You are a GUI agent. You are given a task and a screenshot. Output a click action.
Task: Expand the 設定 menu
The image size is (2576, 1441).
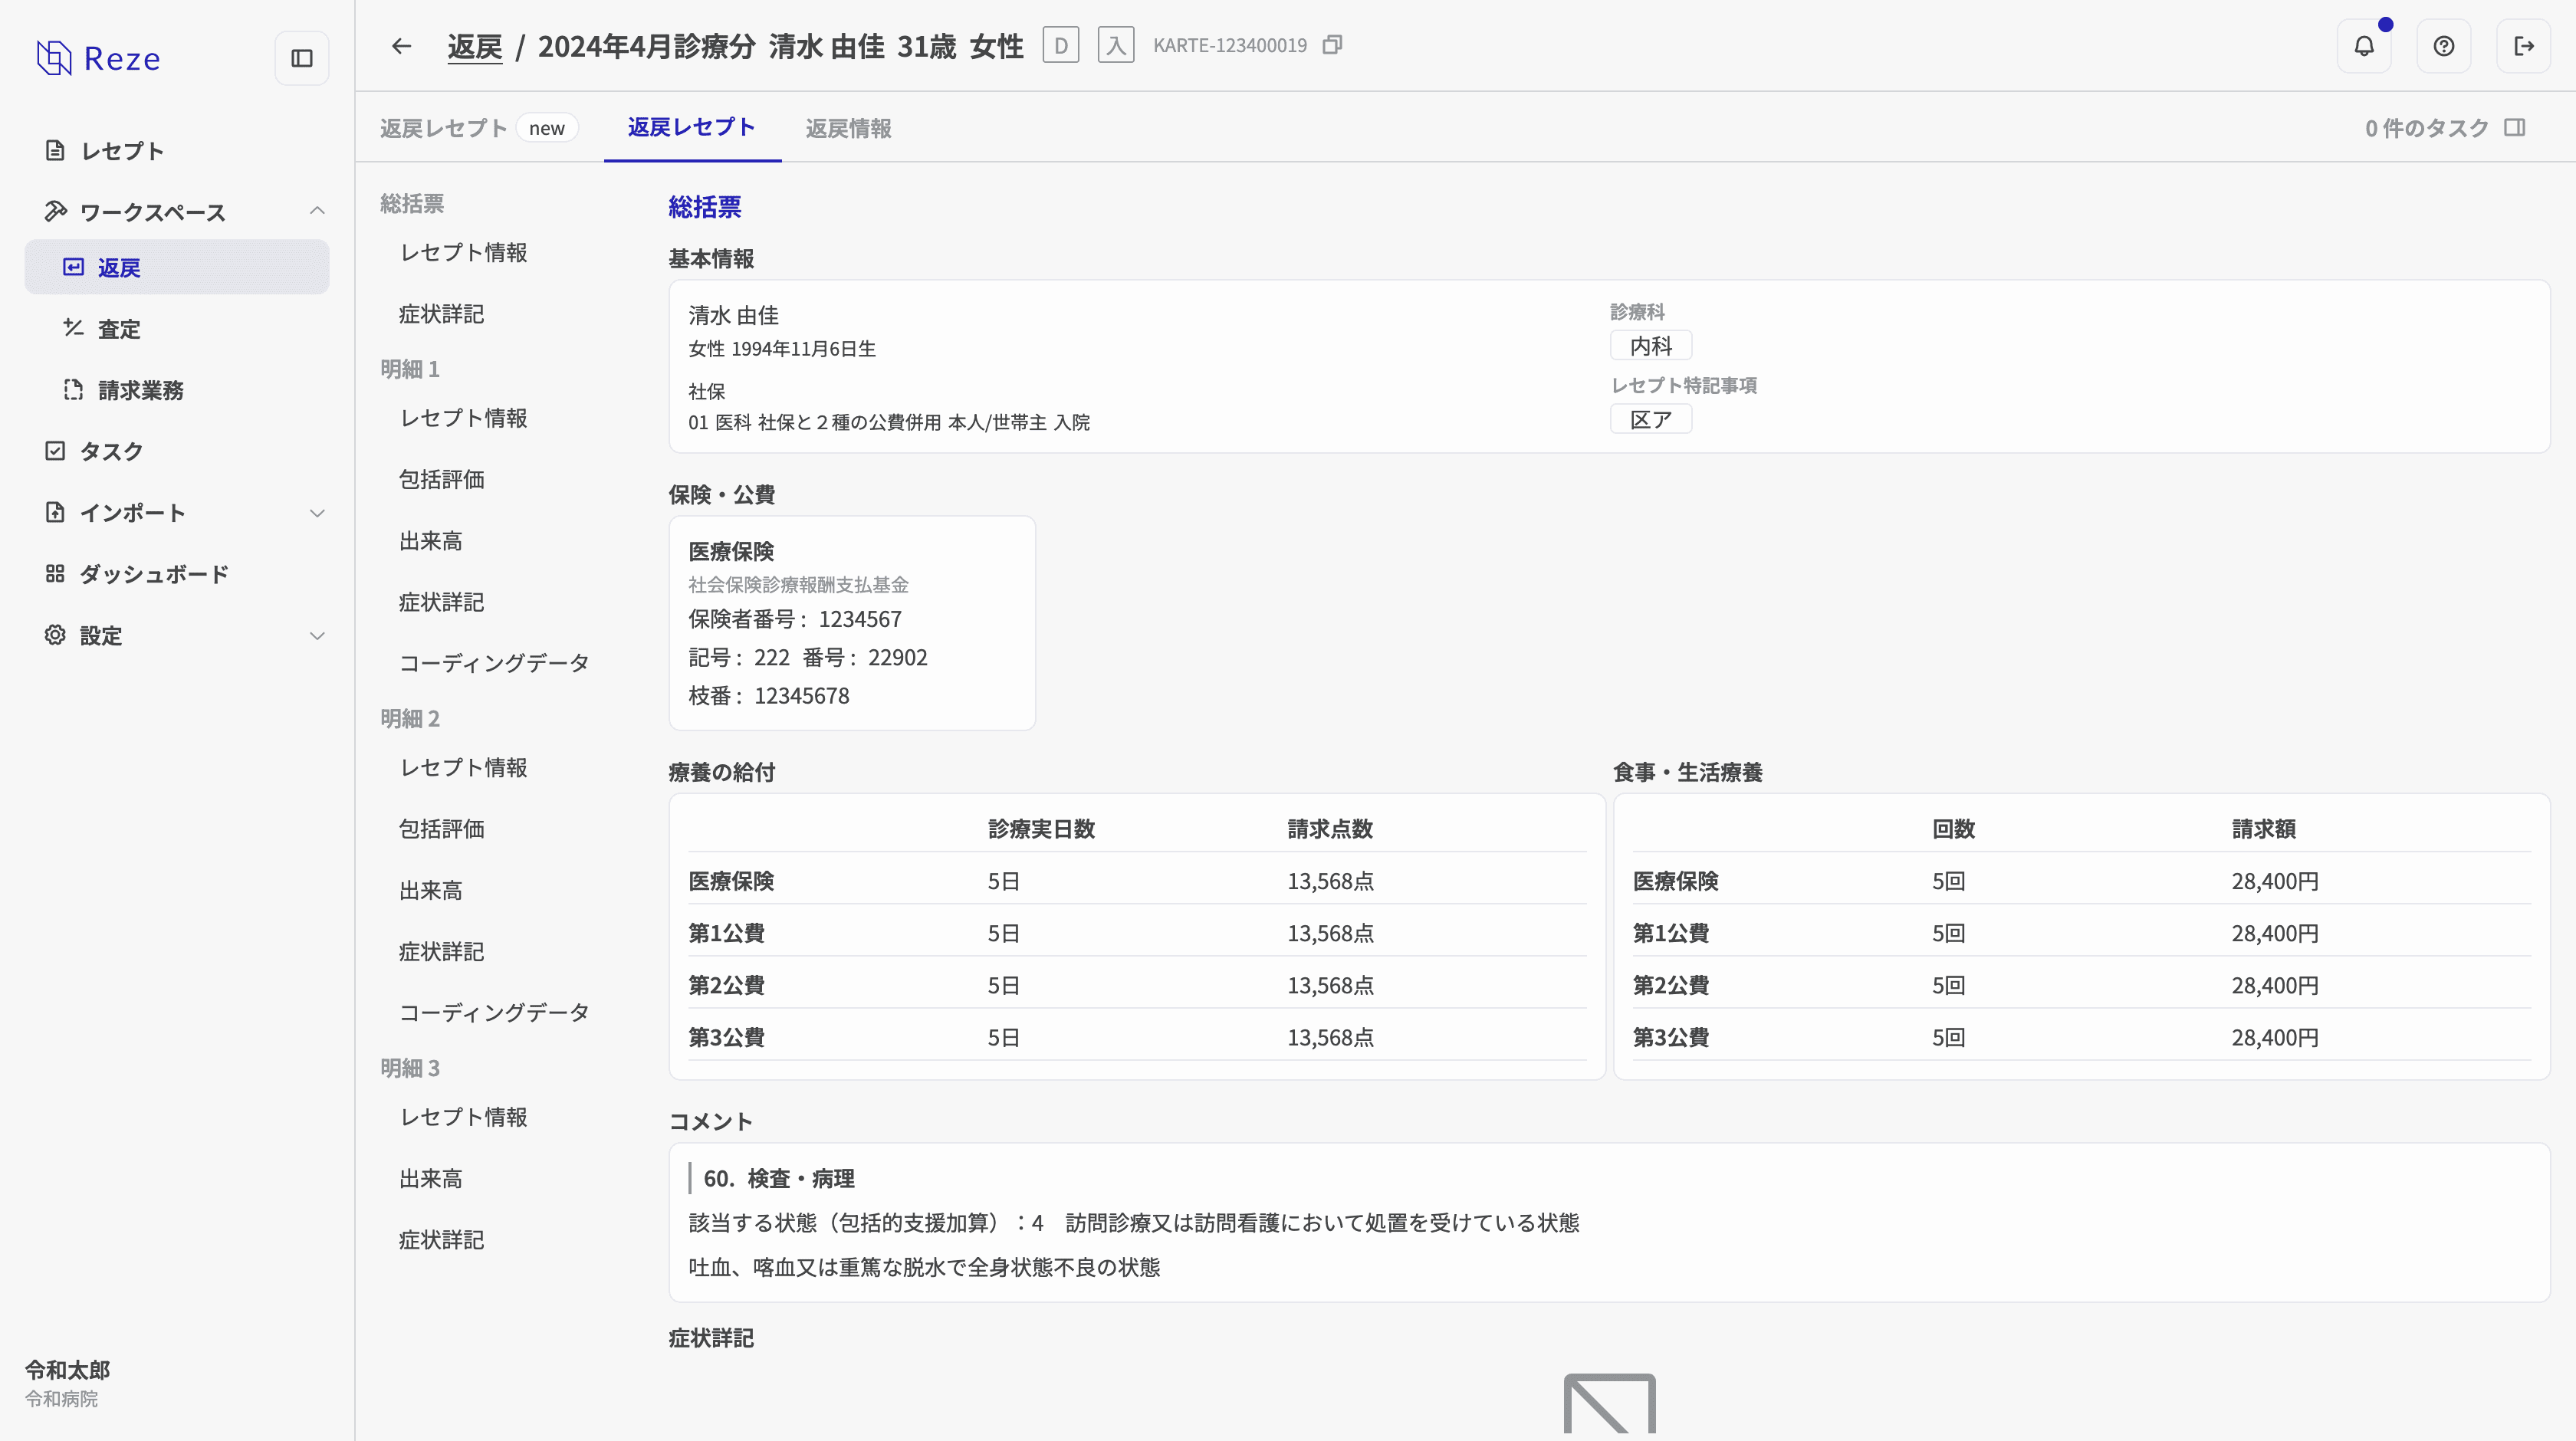coord(317,636)
